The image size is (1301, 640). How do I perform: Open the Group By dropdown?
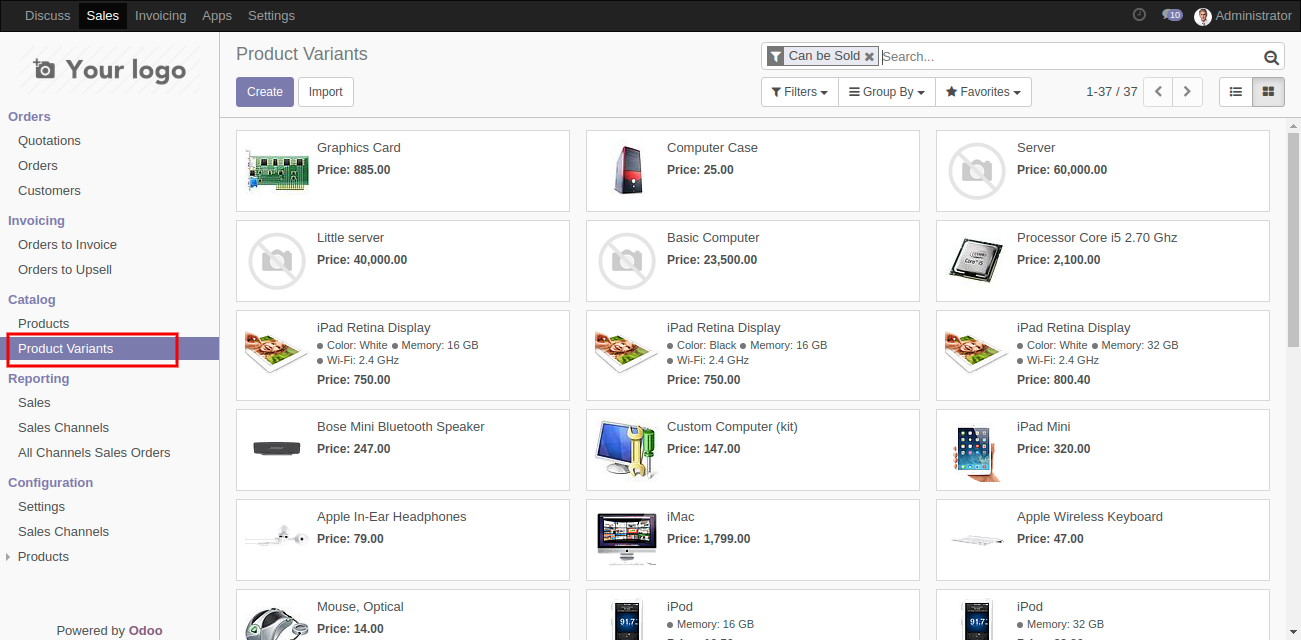tap(885, 91)
